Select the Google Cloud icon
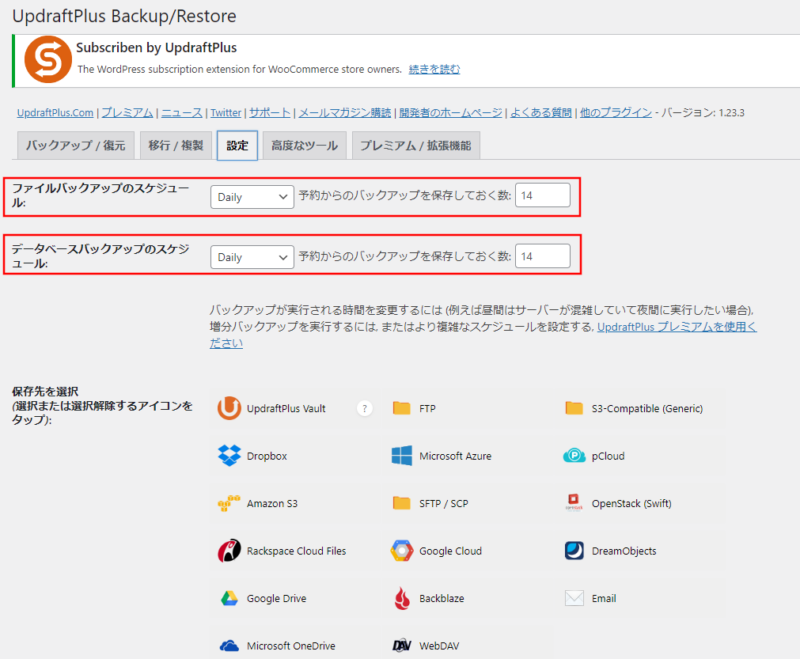 tap(402, 551)
